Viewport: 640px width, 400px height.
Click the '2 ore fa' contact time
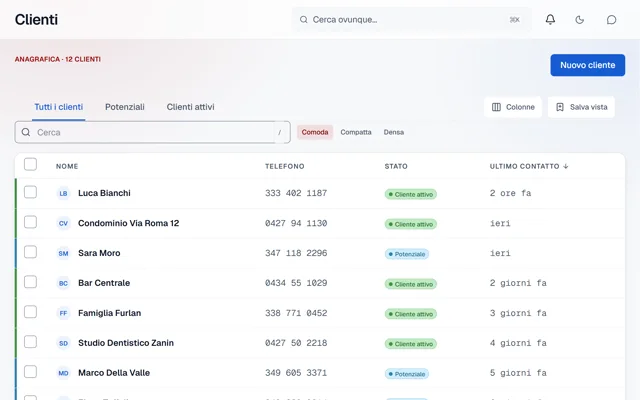tap(510, 193)
